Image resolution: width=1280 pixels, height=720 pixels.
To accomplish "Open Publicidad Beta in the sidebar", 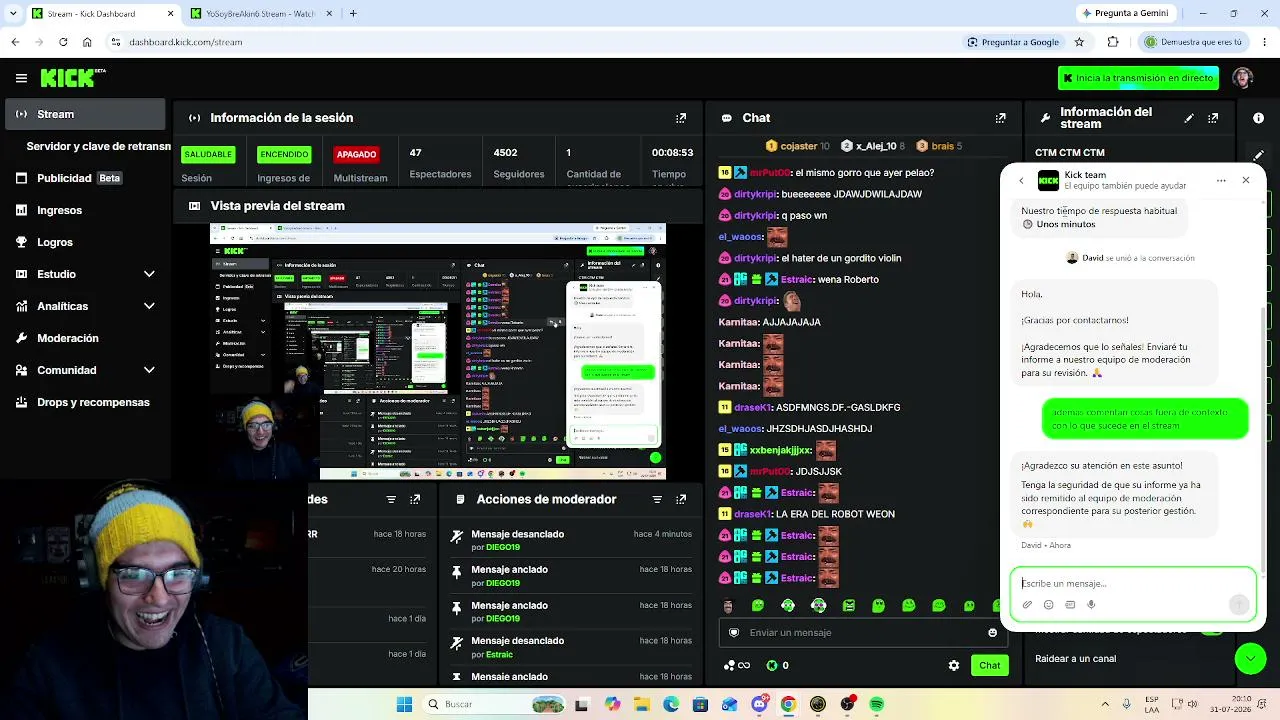I will (x=85, y=178).
